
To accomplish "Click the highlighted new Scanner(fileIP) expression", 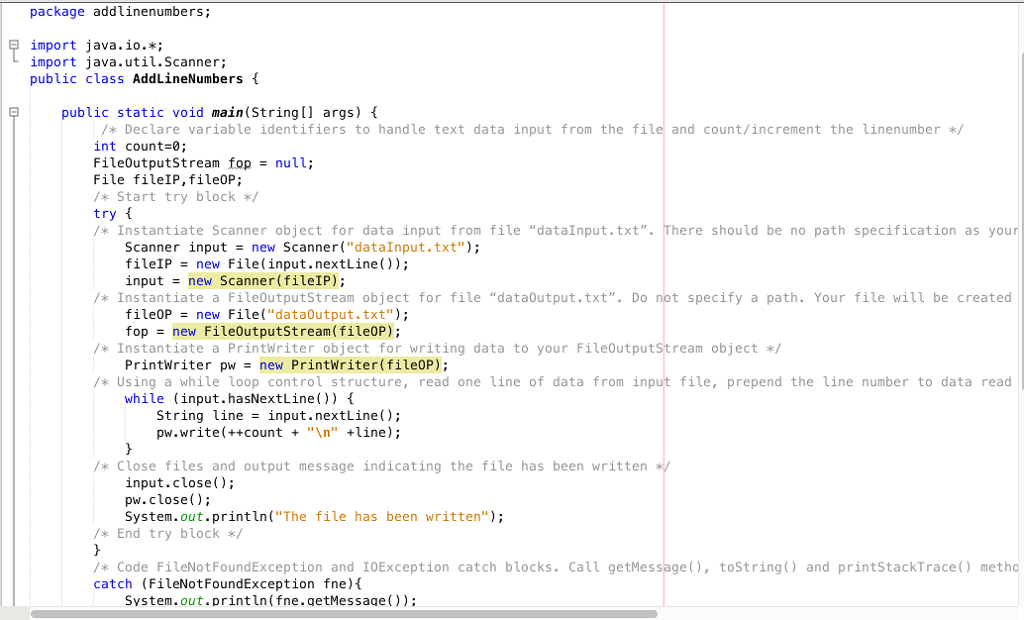I will click(262, 281).
